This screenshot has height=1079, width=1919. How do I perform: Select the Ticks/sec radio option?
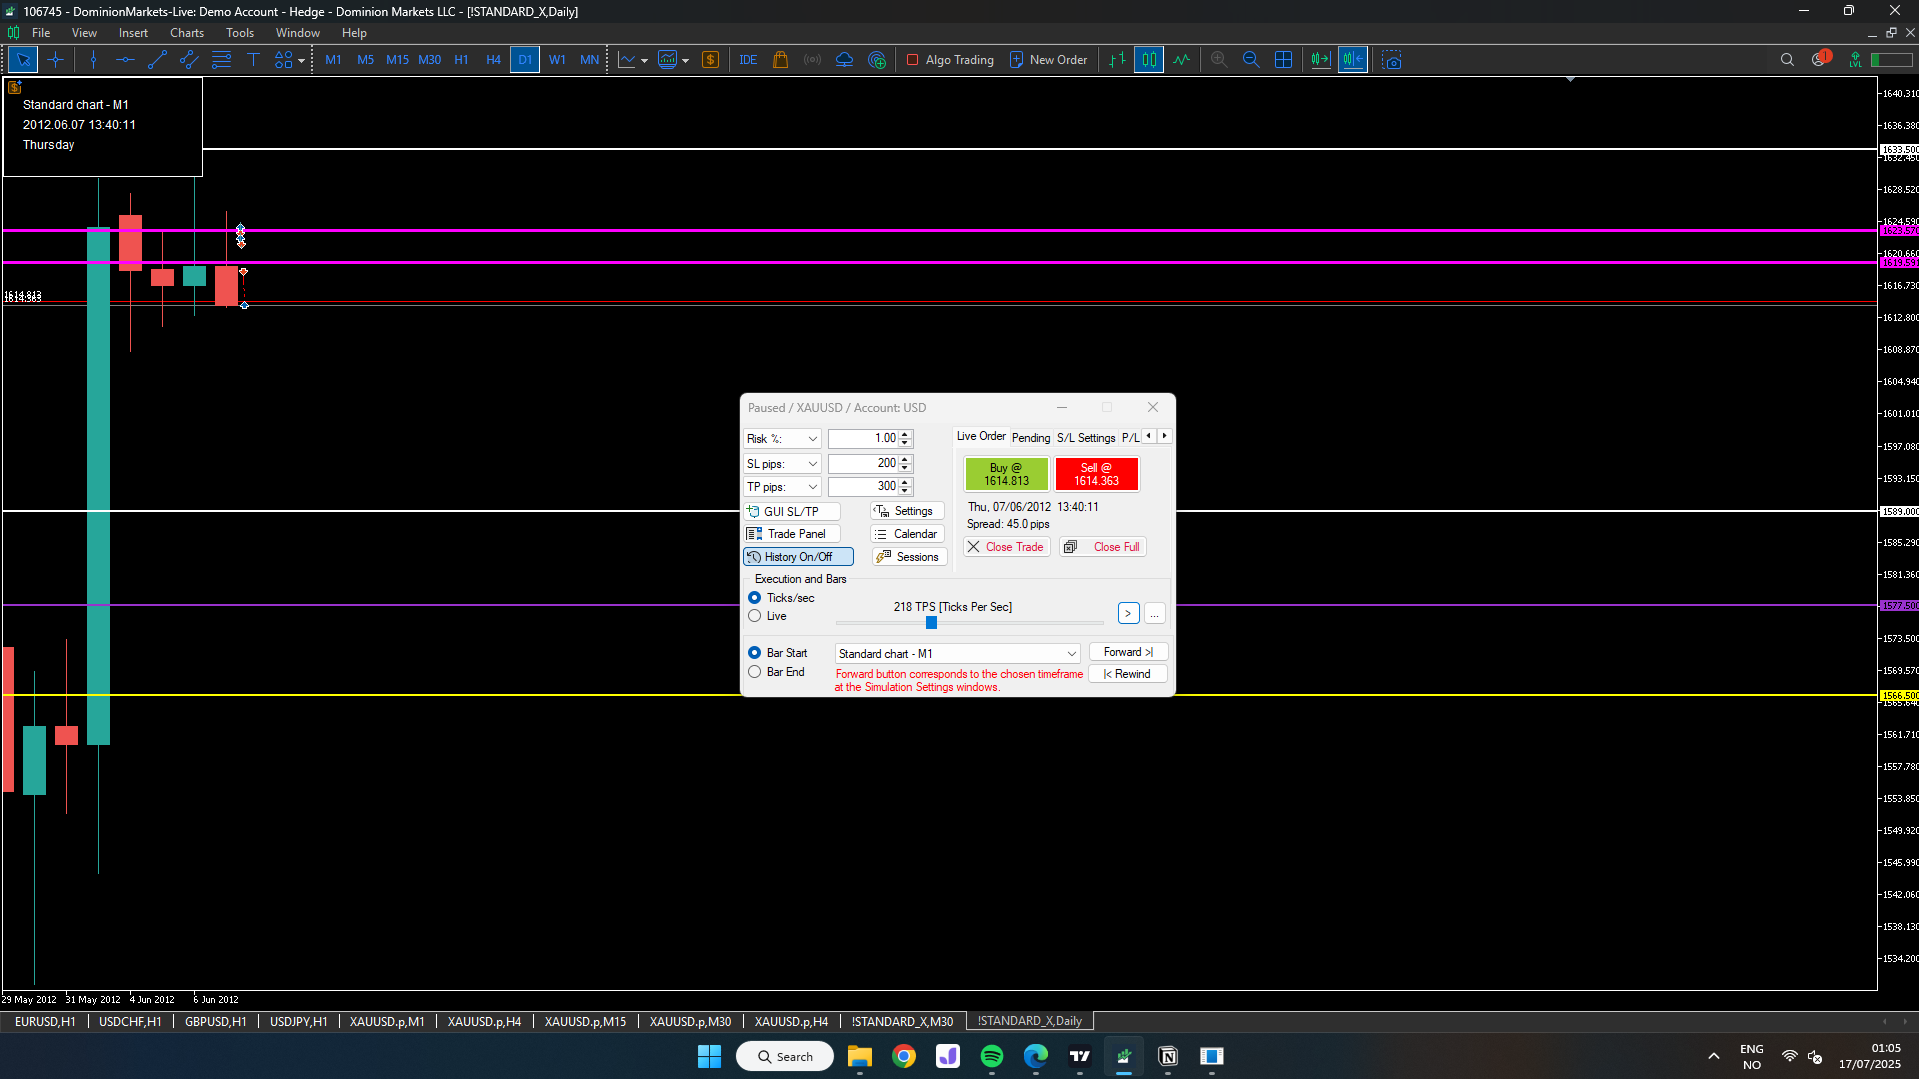click(755, 598)
